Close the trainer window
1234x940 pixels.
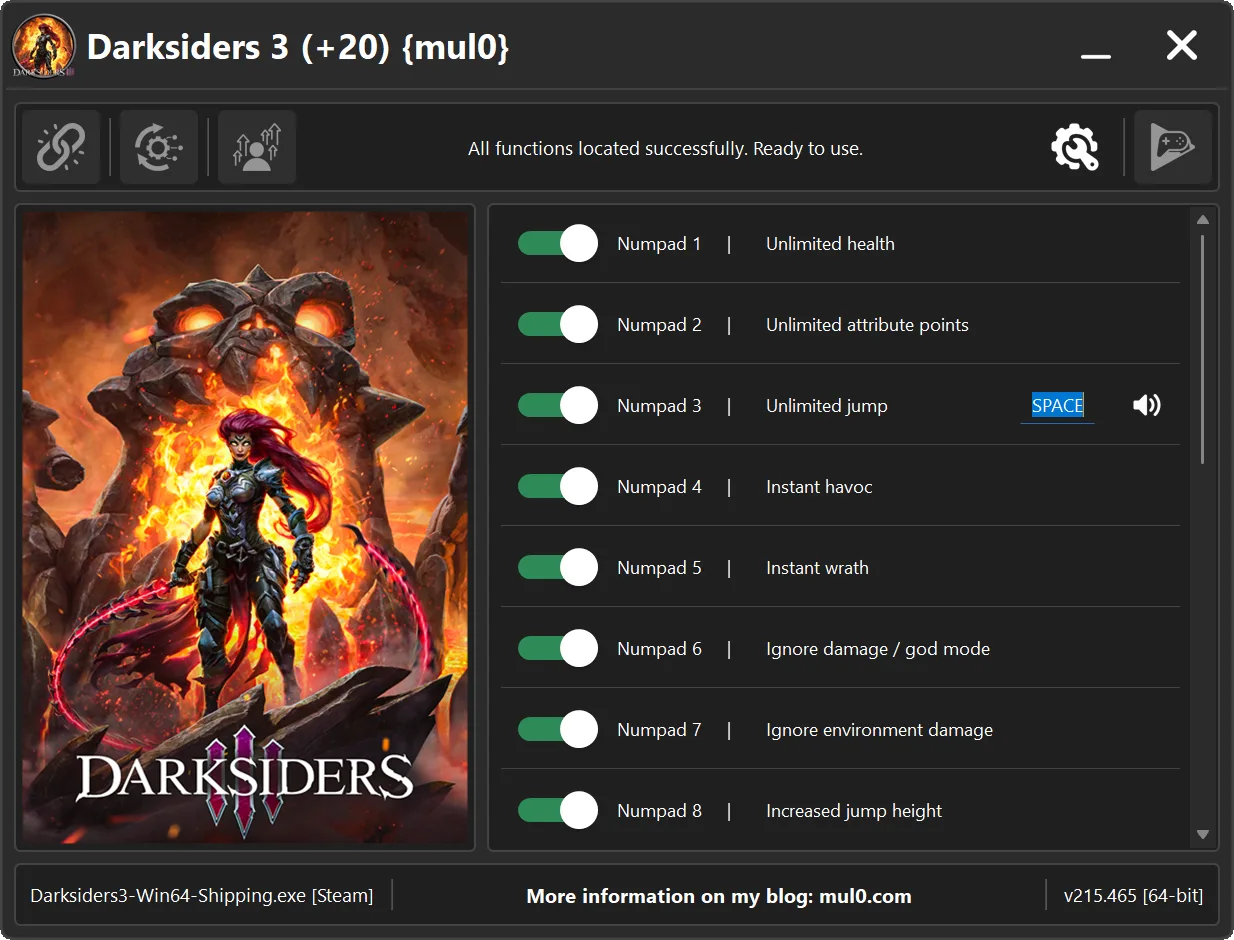point(1182,45)
